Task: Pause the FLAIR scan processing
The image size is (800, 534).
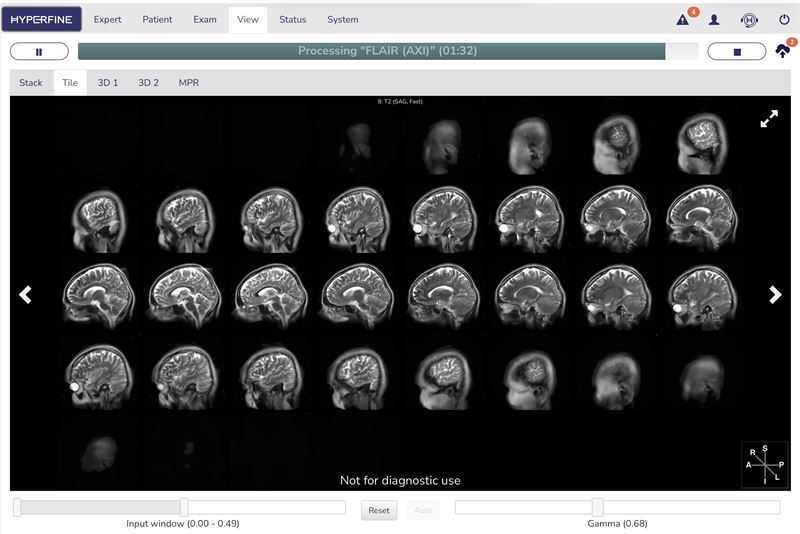Action: 39,52
